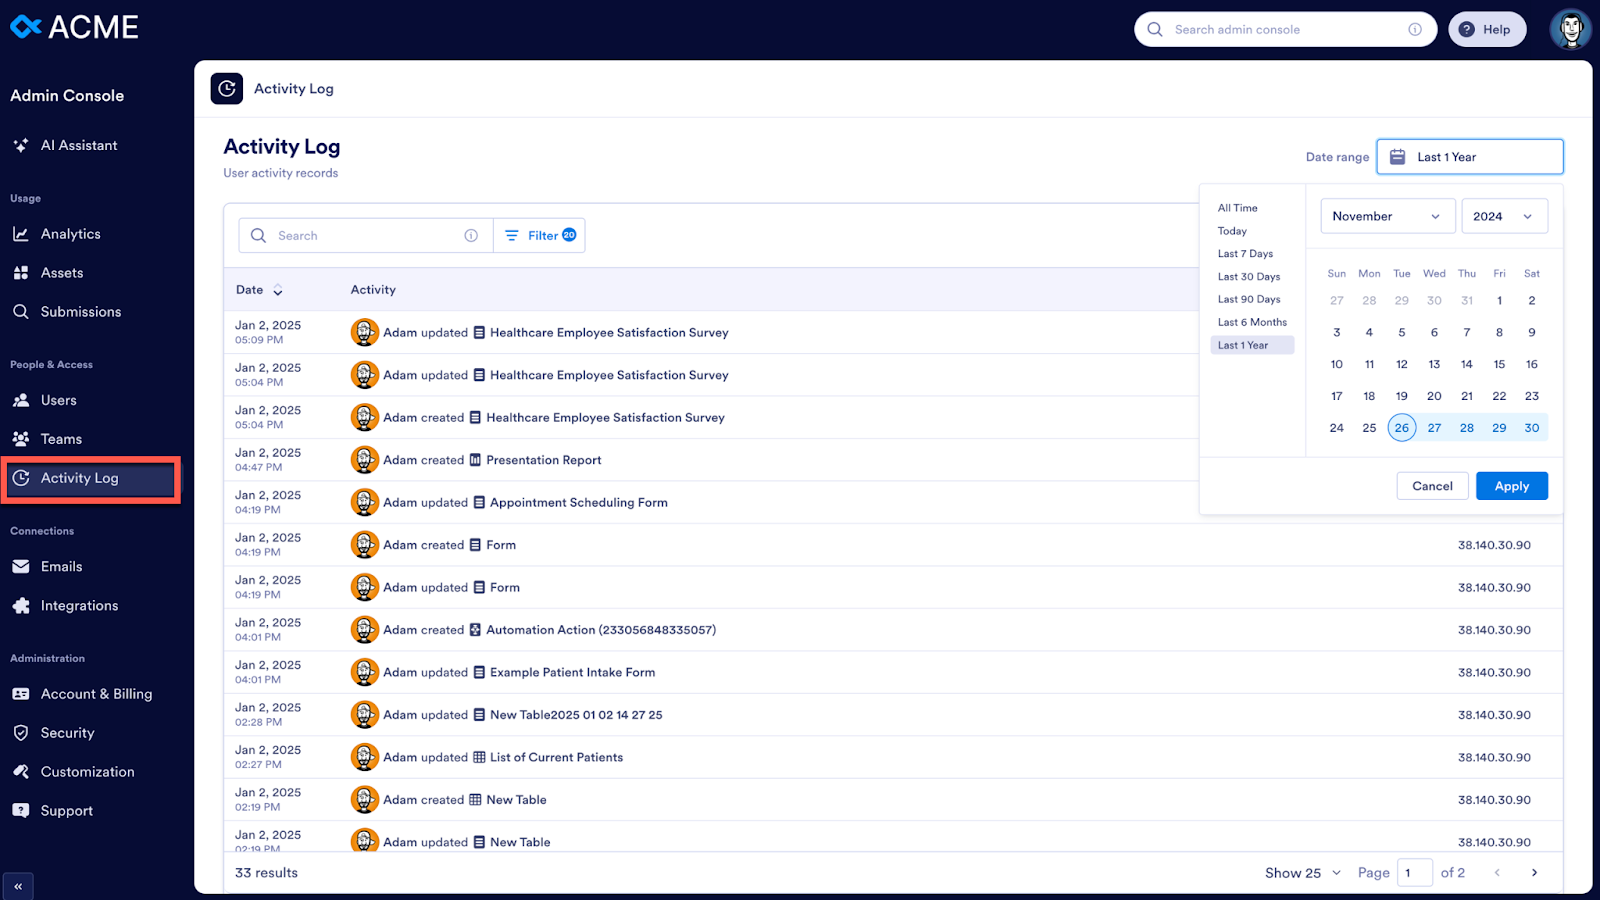
Task: Open Example Patient Intake Form link
Action: tap(572, 673)
